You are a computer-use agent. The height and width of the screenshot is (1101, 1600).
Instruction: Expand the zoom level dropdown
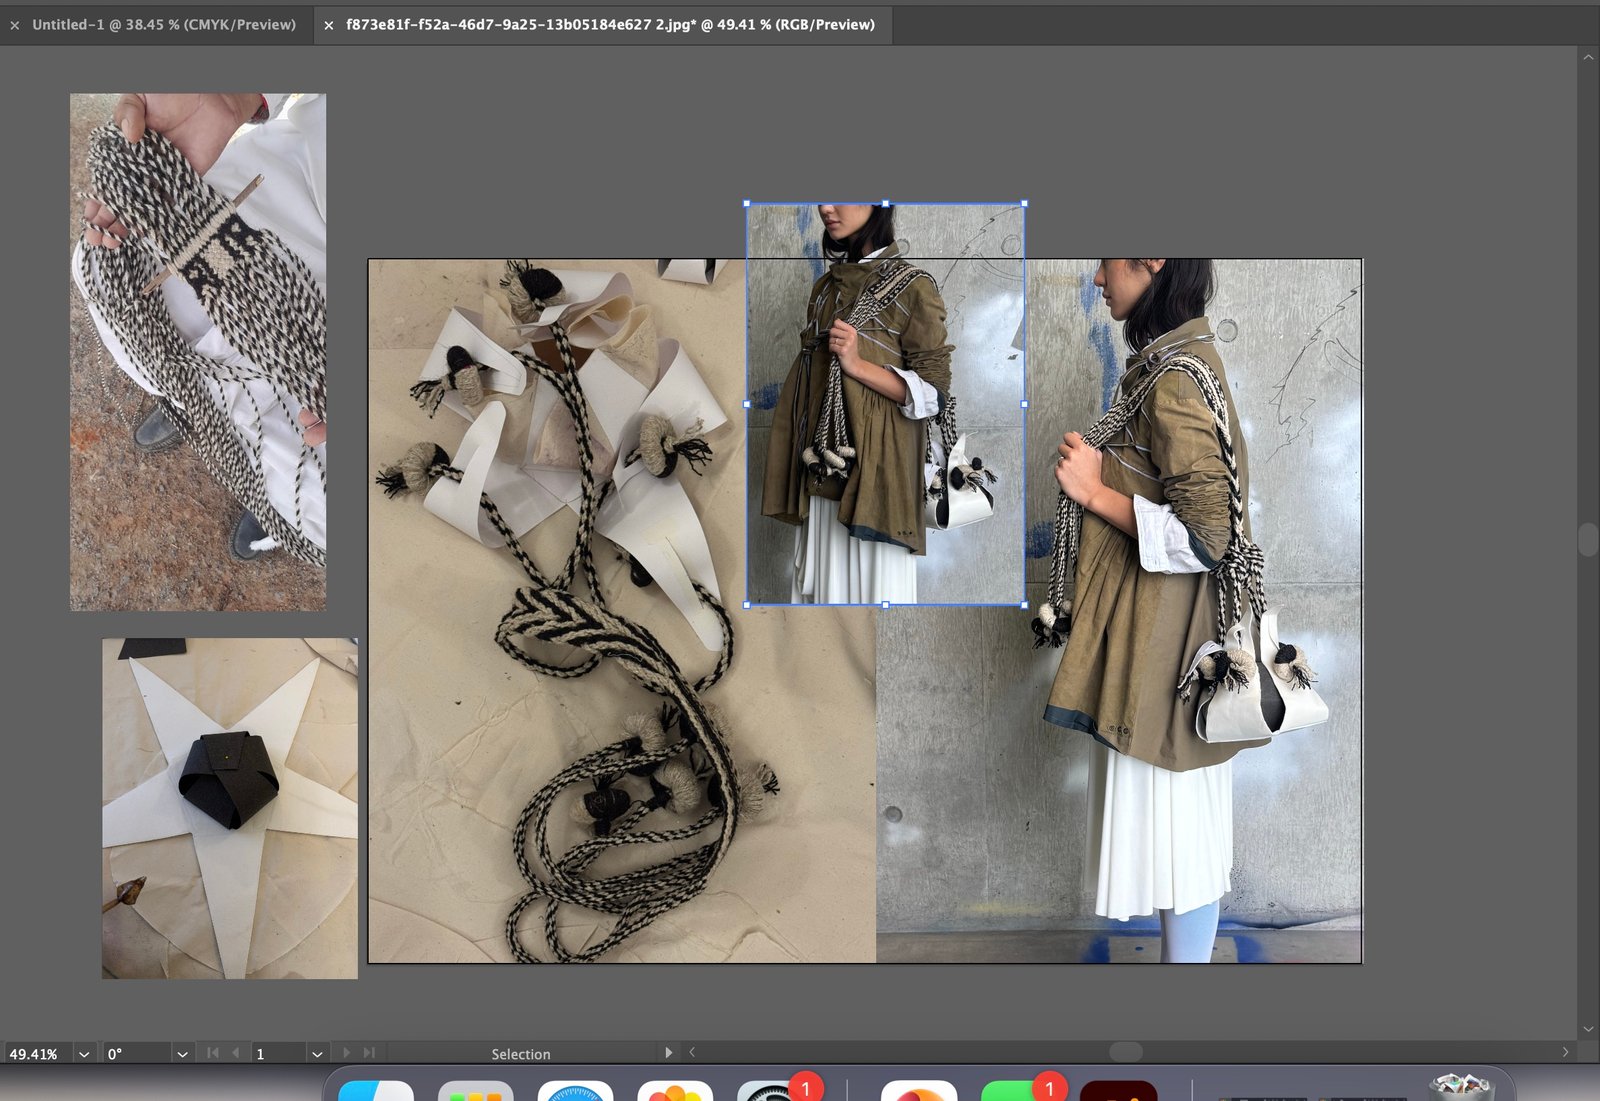point(84,1054)
